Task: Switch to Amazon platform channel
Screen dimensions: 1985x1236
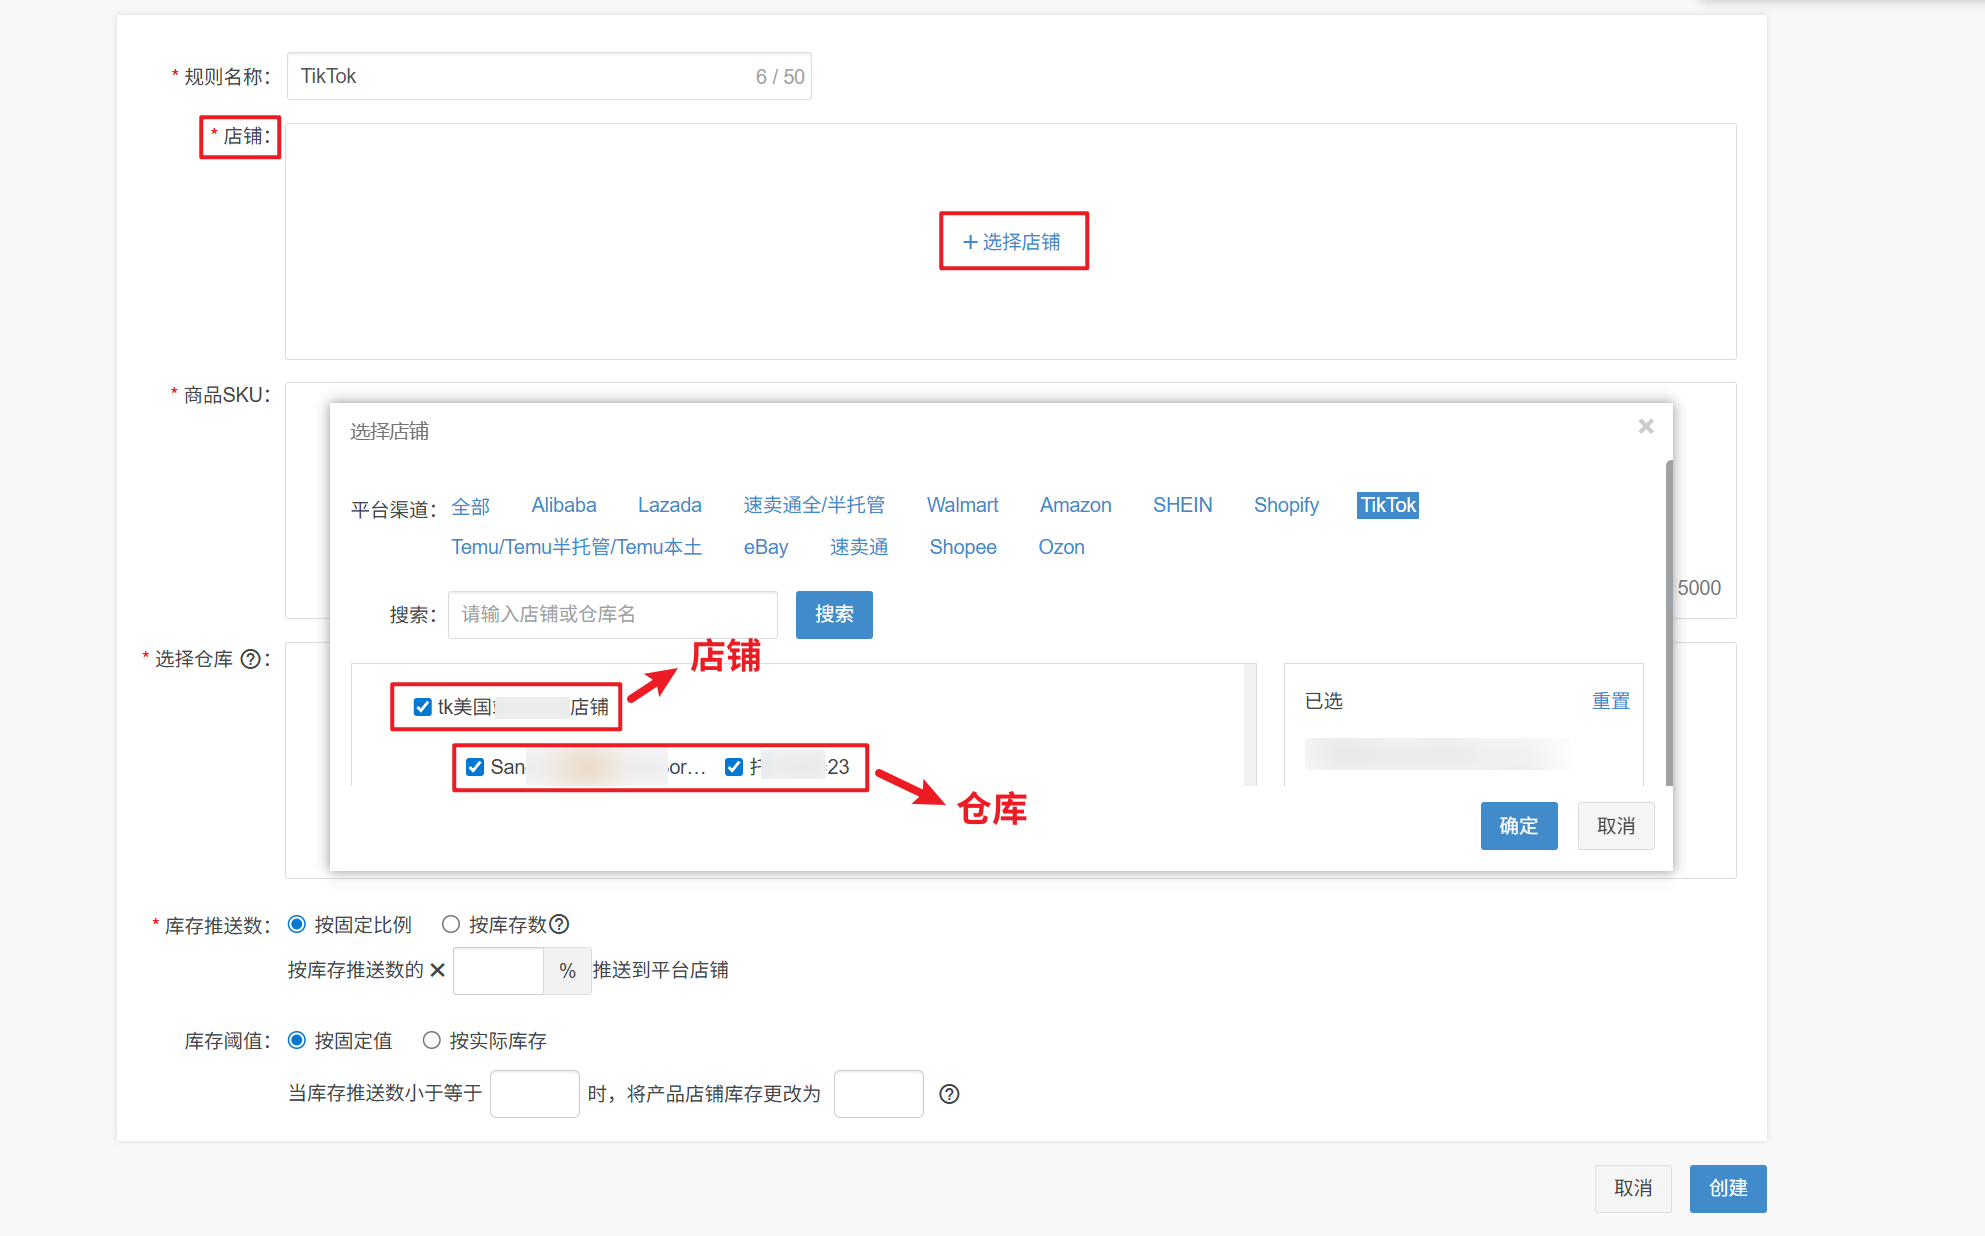Action: point(1075,505)
